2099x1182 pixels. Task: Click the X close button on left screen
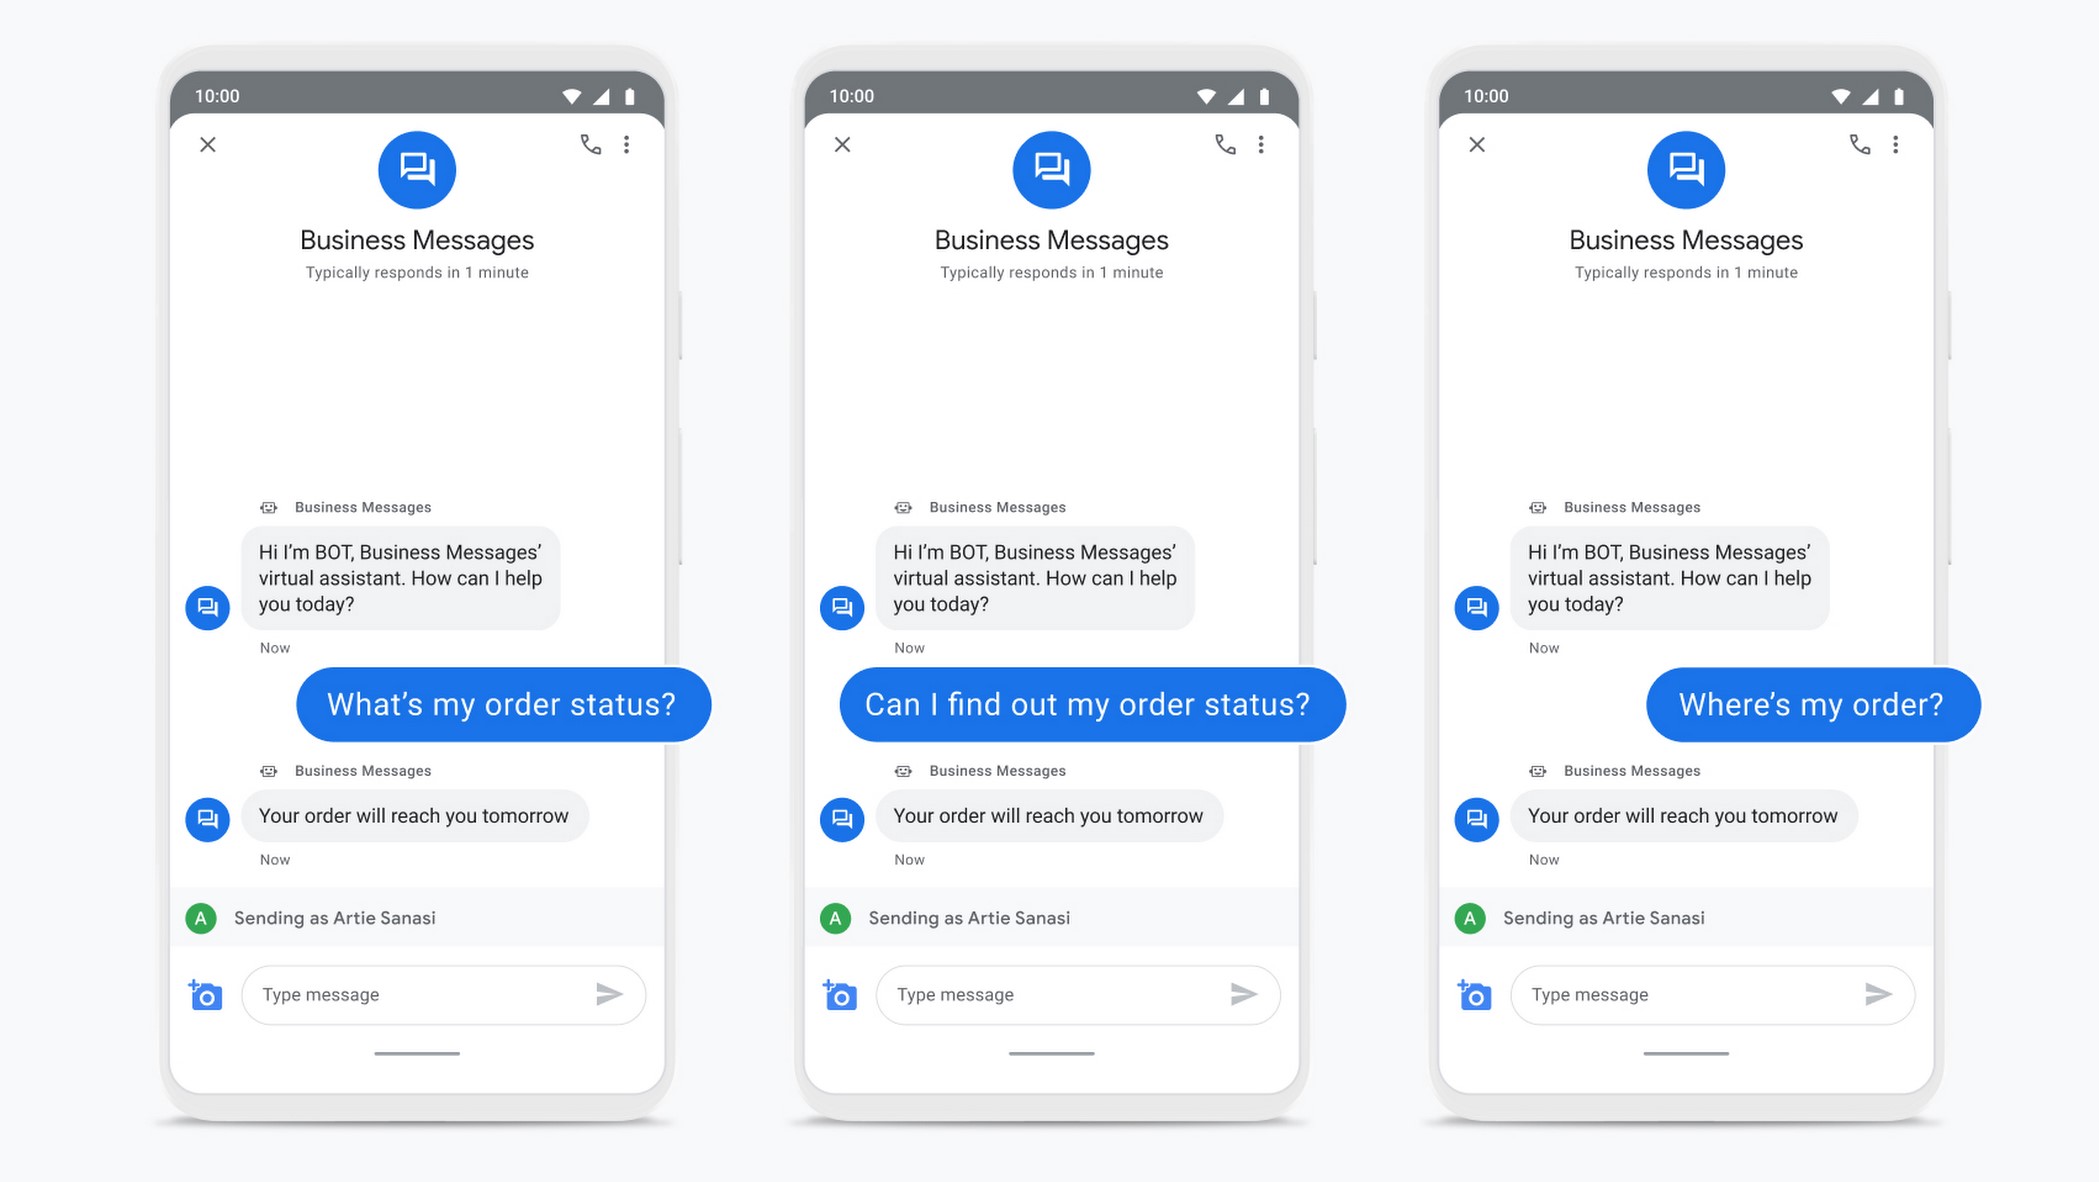[208, 144]
